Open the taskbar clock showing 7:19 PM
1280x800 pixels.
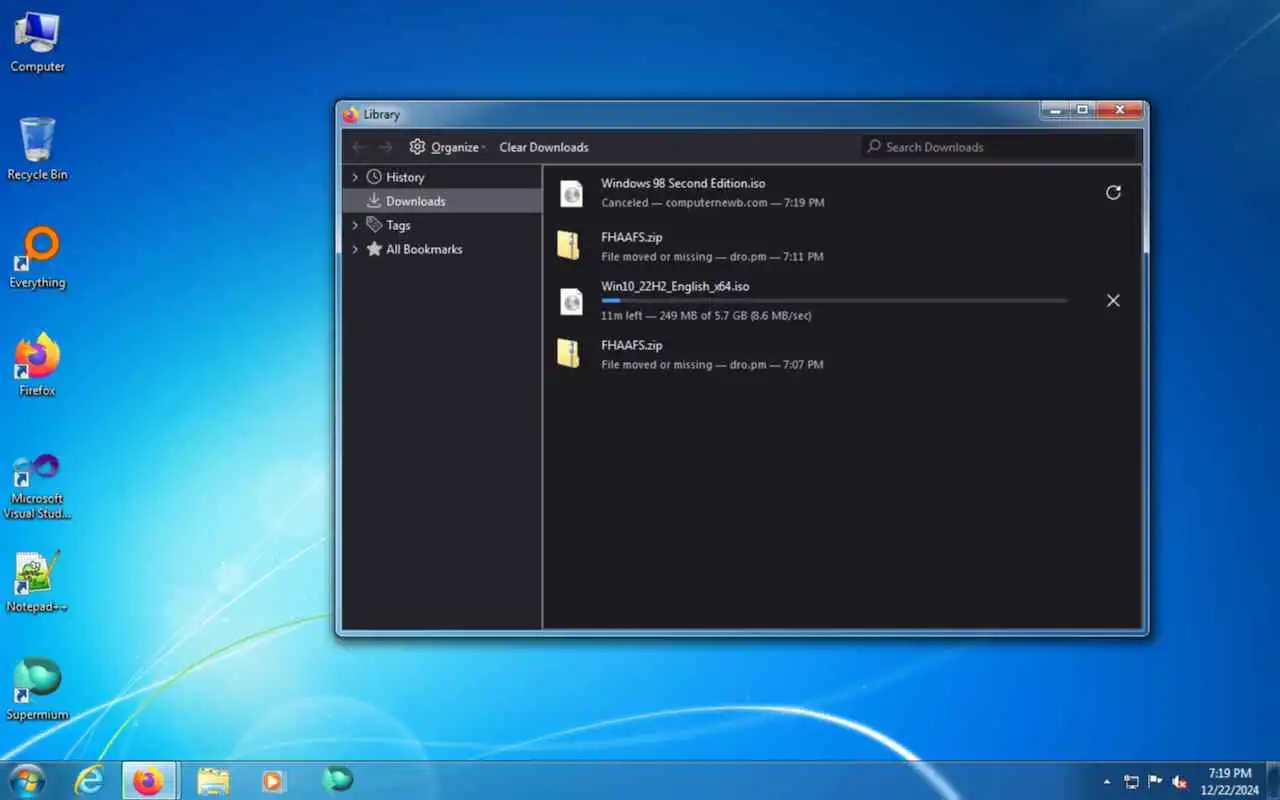(1231, 781)
